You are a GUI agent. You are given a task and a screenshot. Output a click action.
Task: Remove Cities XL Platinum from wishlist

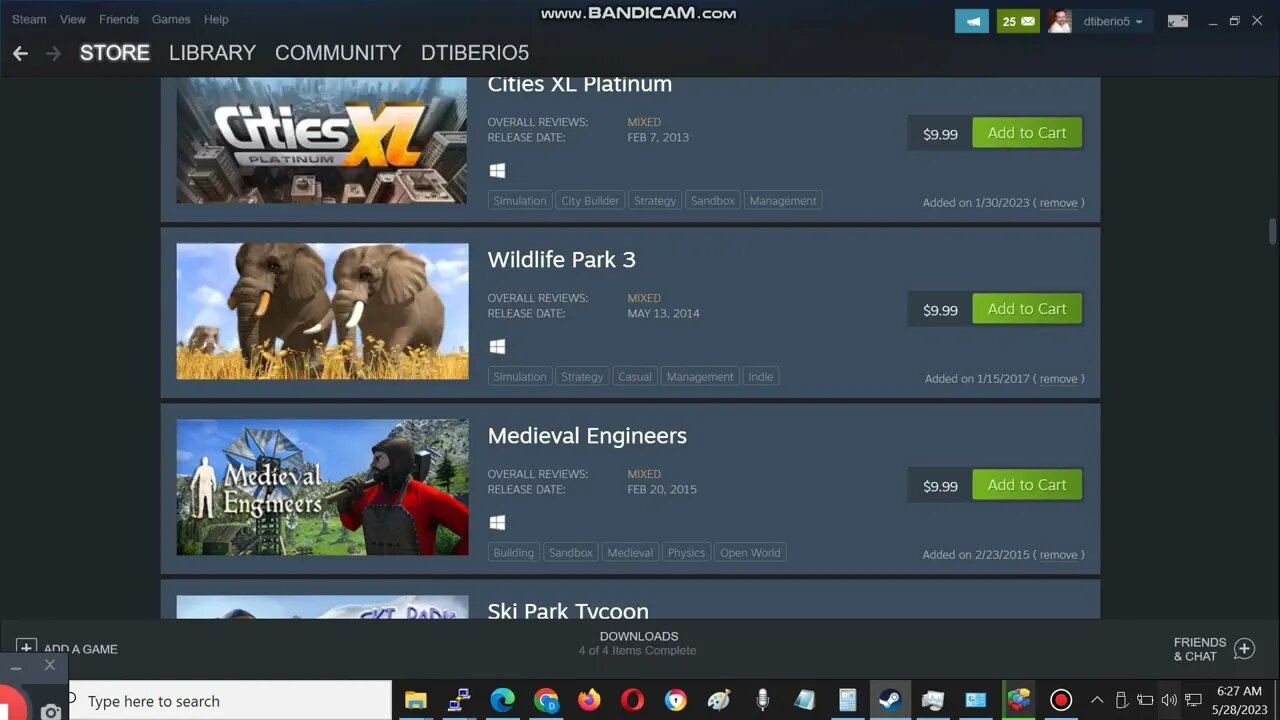[x=1058, y=203]
